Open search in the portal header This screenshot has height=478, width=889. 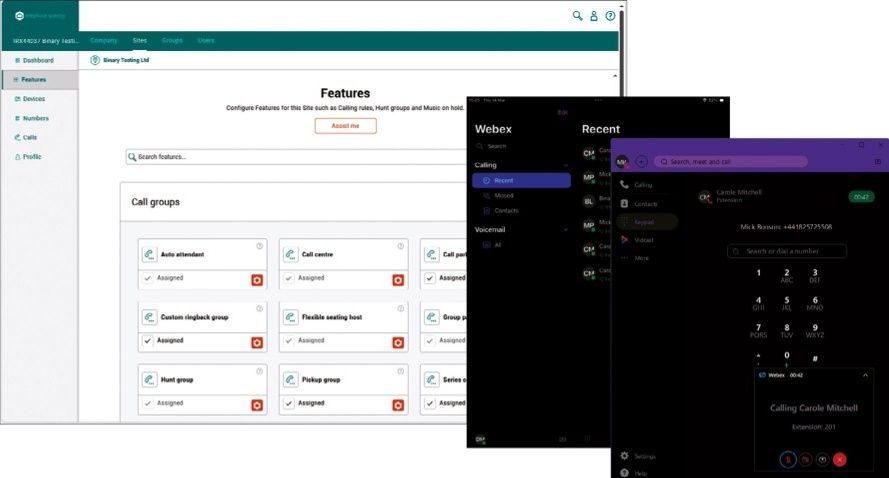(x=577, y=15)
